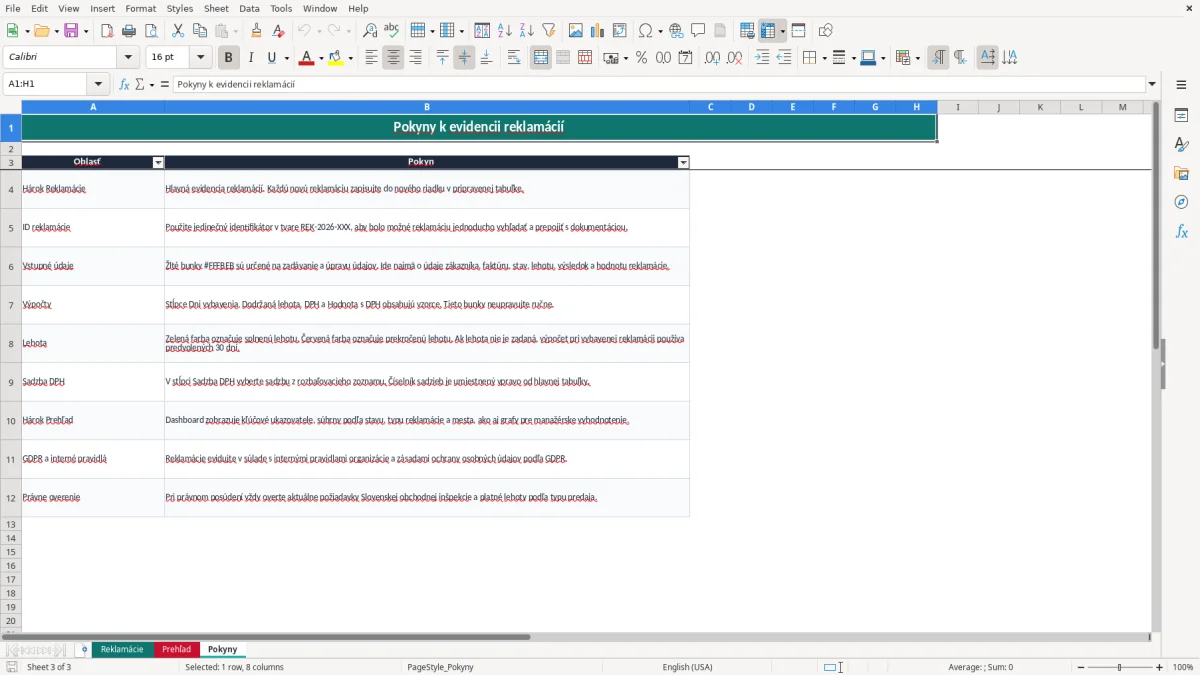This screenshot has height=675, width=1200.
Task: Open Find and Replace from the toolbar
Action: [370, 31]
